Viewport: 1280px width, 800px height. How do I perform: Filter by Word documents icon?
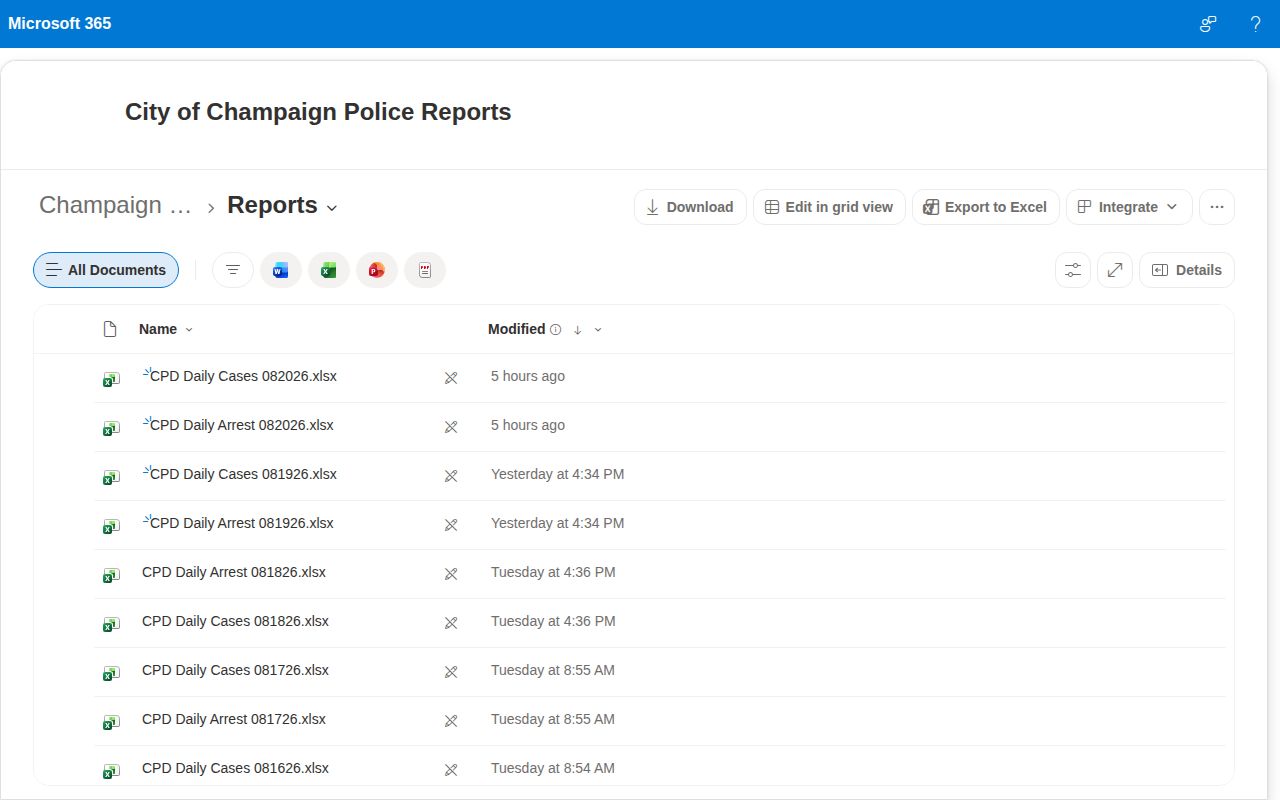click(x=281, y=270)
